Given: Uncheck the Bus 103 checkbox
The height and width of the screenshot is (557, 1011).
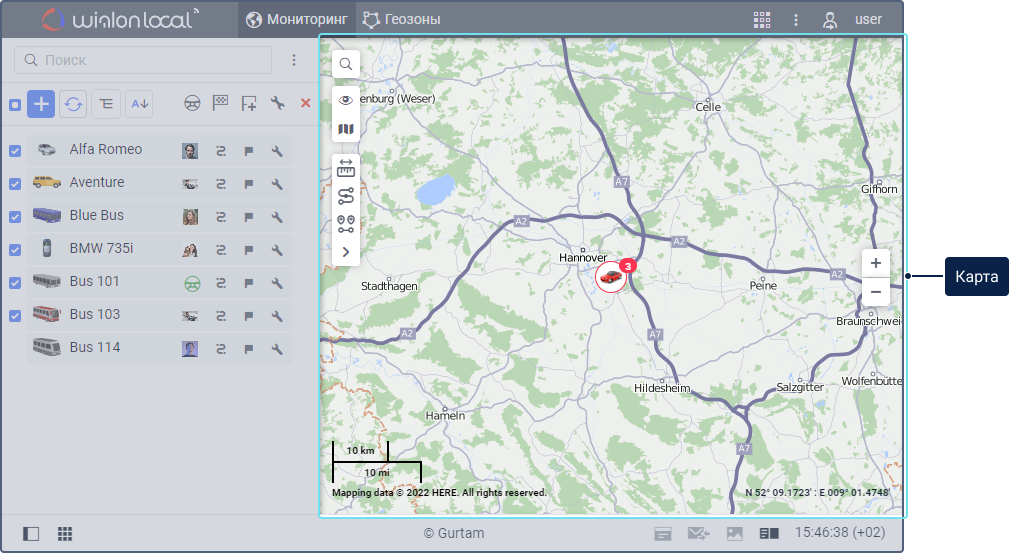Looking at the screenshot, I should coord(15,316).
